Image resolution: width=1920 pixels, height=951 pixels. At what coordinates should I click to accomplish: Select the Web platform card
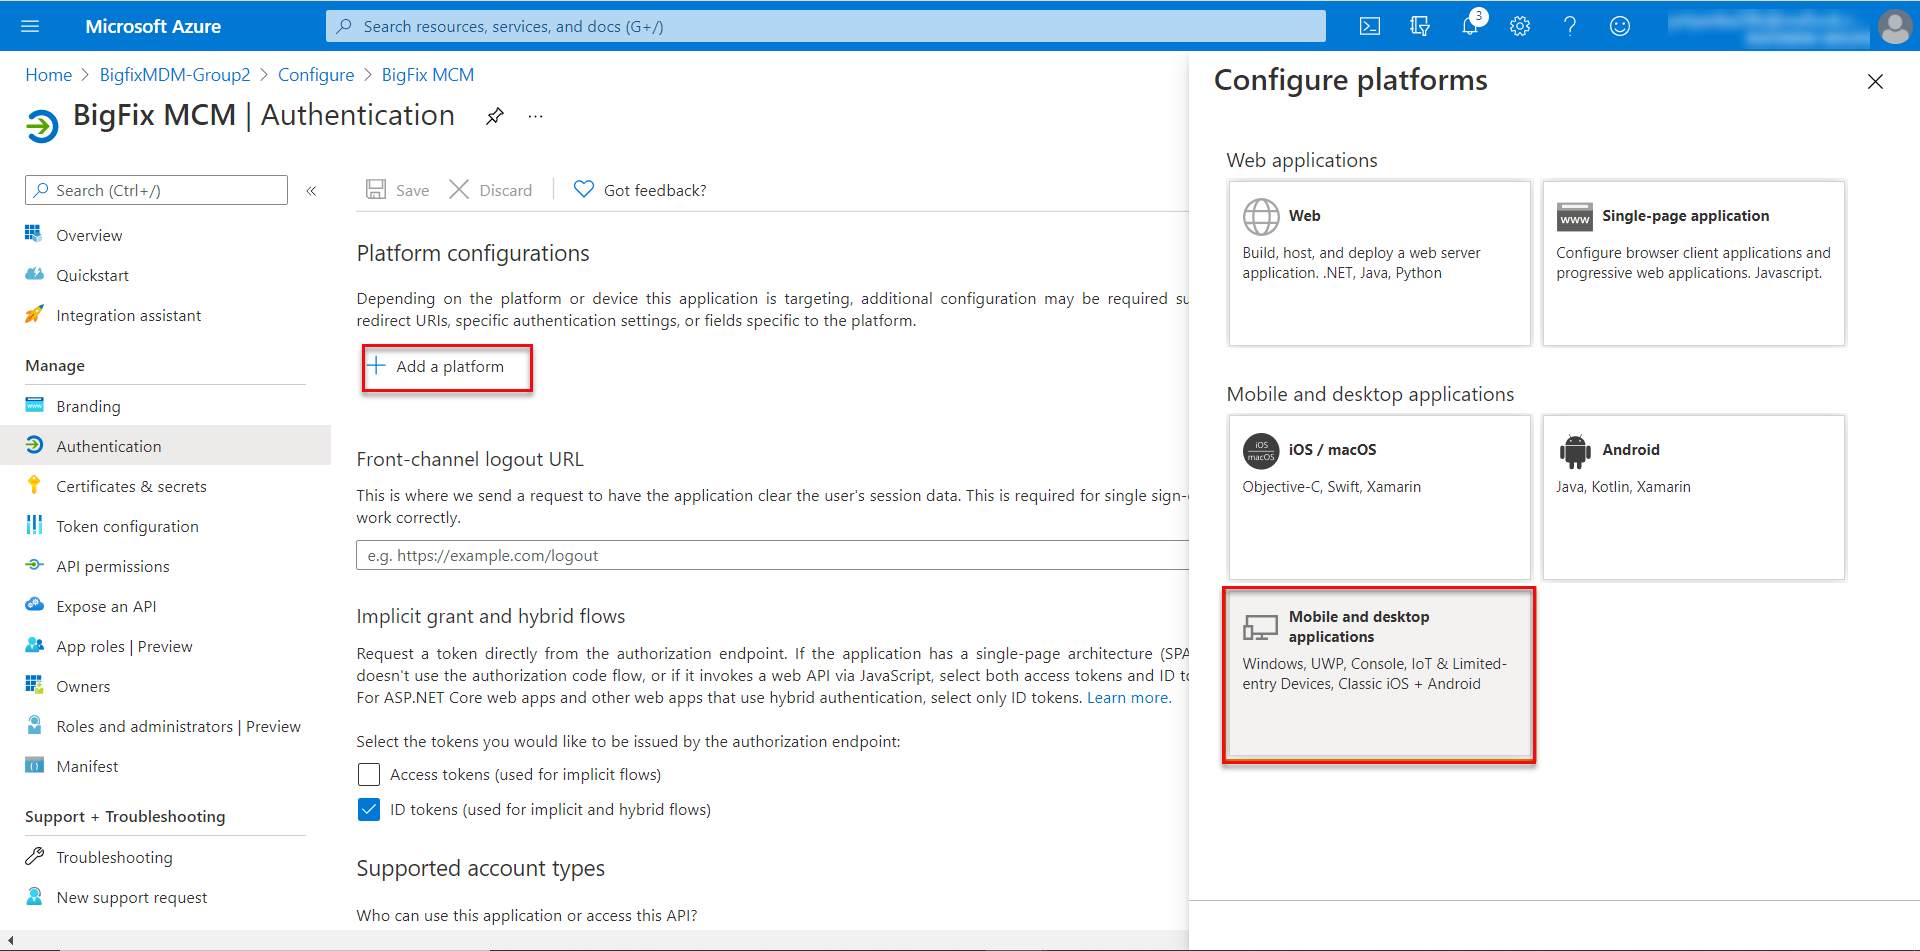(1379, 263)
